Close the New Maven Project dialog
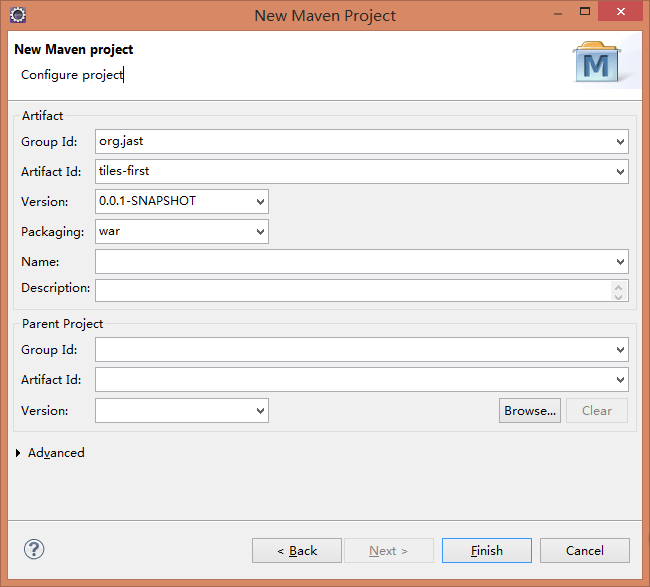This screenshot has width=650, height=587. tap(621, 12)
